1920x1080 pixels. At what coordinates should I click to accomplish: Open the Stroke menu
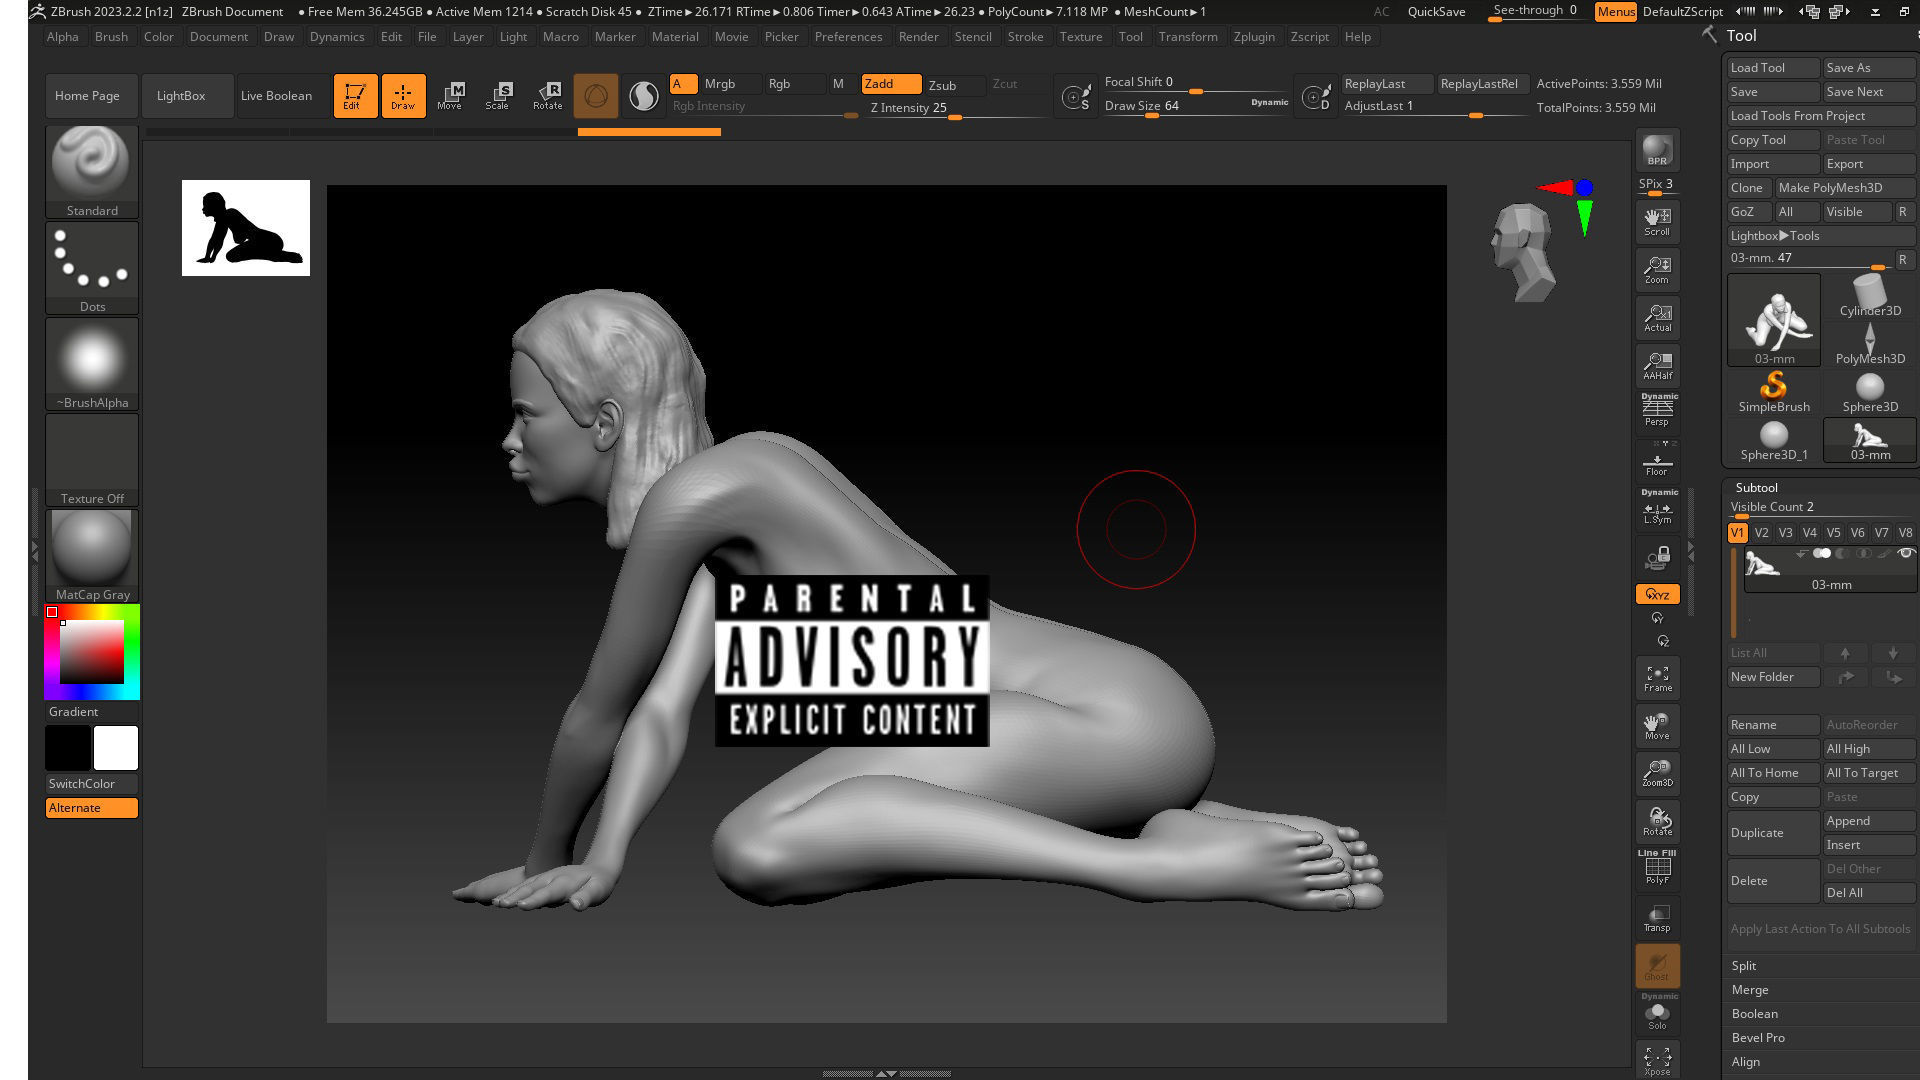1025,36
